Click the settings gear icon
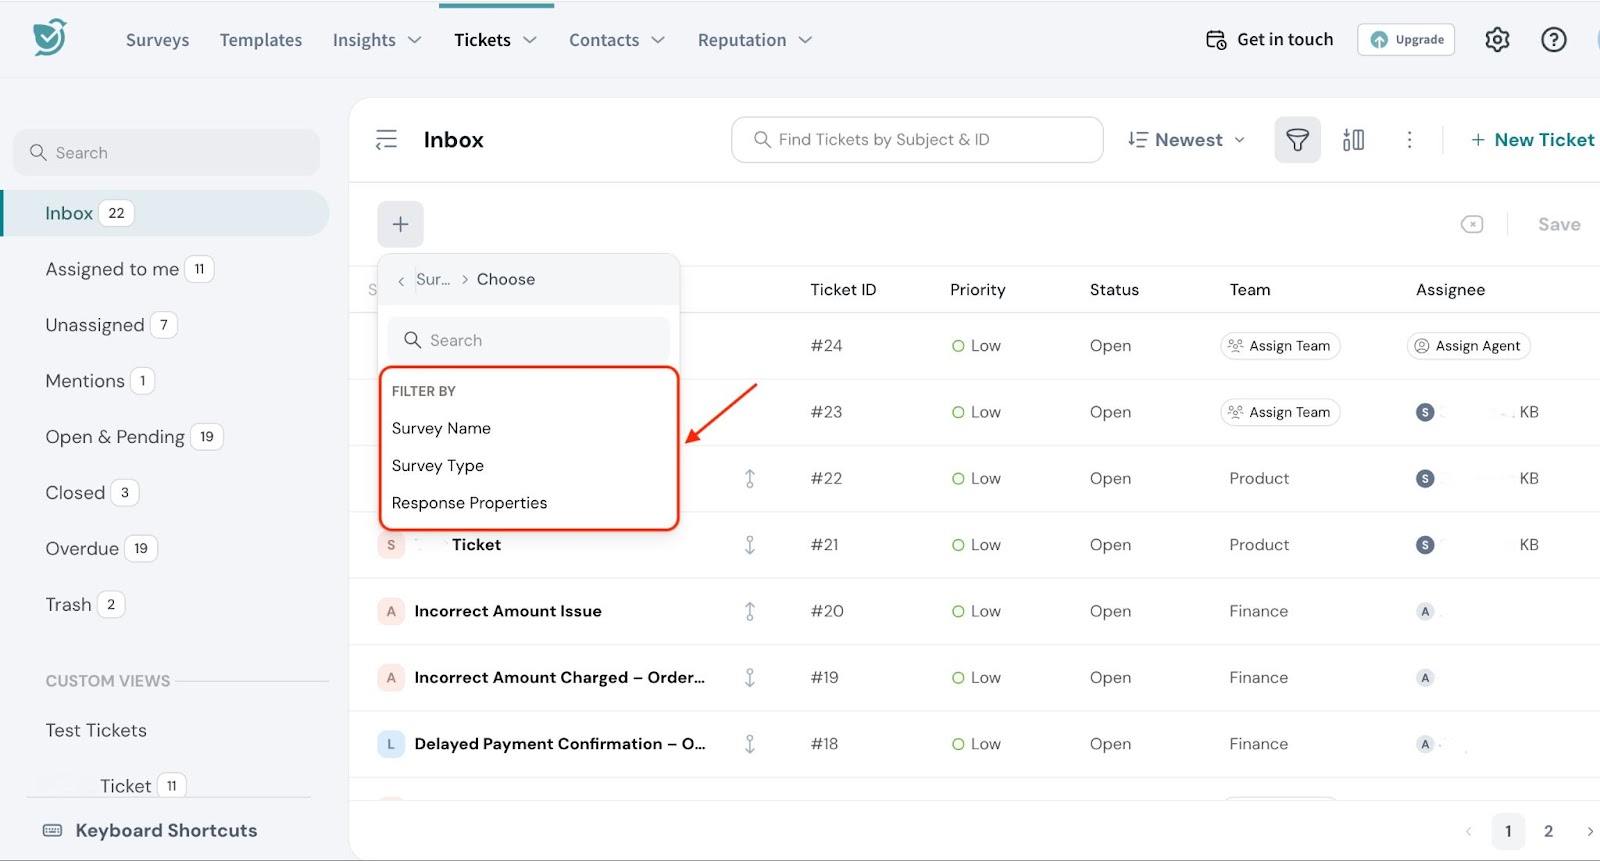Image resolution: width=1600 pixels, height=861 pixels. pyautogui.click(x=1496, y=40)
